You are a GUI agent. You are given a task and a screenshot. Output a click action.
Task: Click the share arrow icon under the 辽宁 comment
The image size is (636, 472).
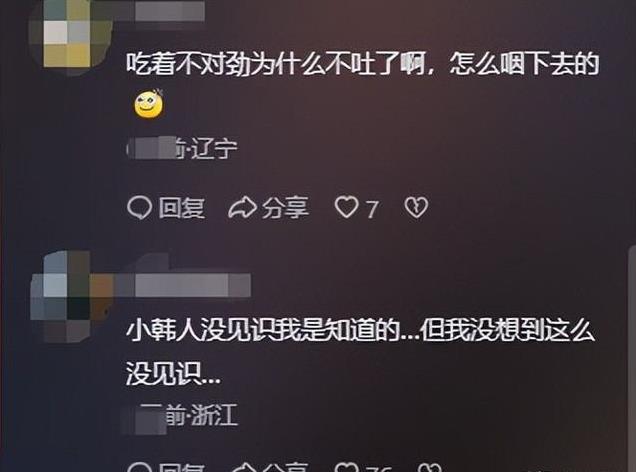[x=242, y=208]
